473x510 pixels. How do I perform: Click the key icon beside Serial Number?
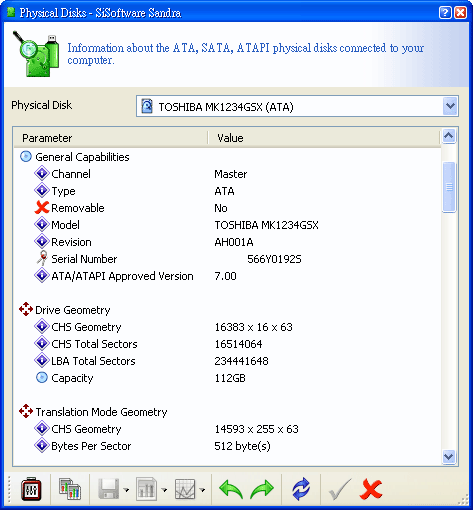click(42, 258)
